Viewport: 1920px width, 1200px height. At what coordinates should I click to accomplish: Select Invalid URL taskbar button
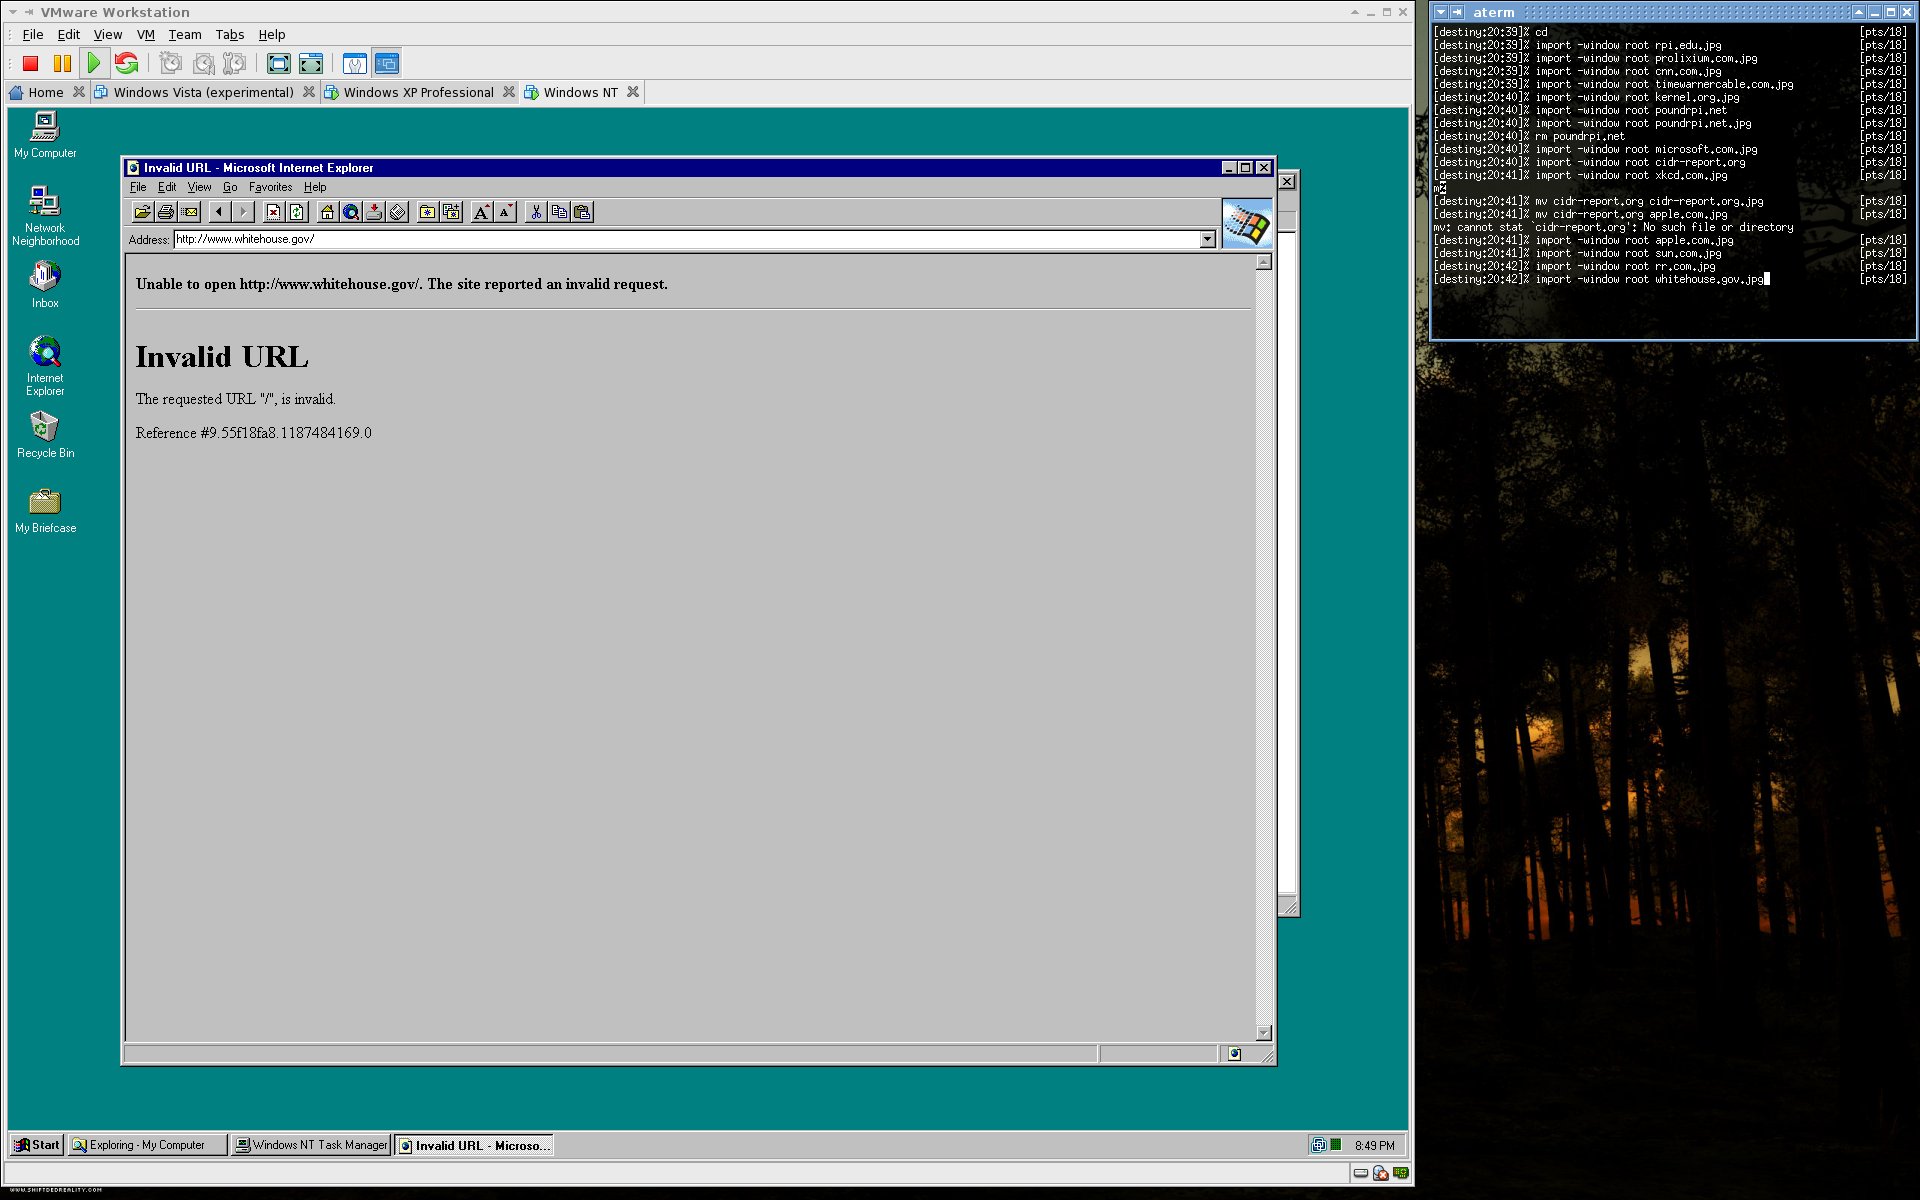point(474,1145)
